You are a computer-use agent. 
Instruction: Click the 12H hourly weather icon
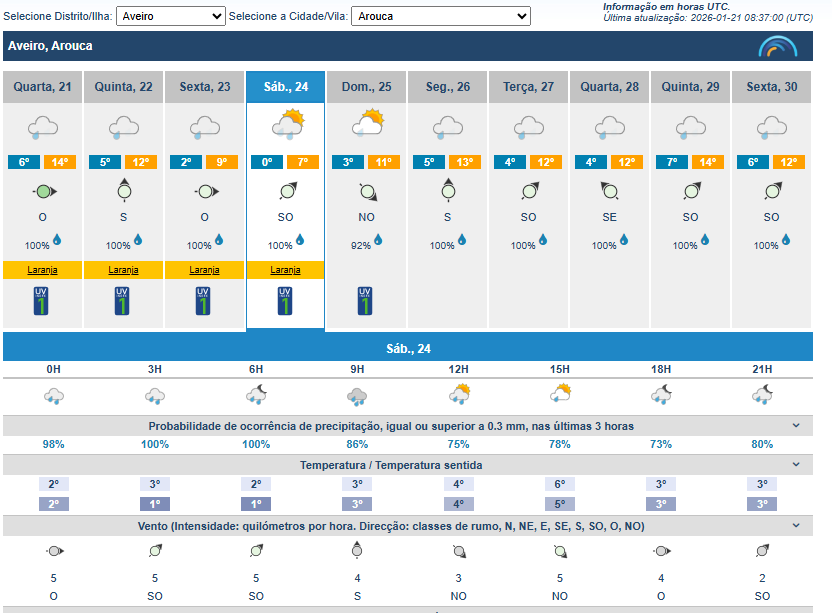(x=459, y=394)
